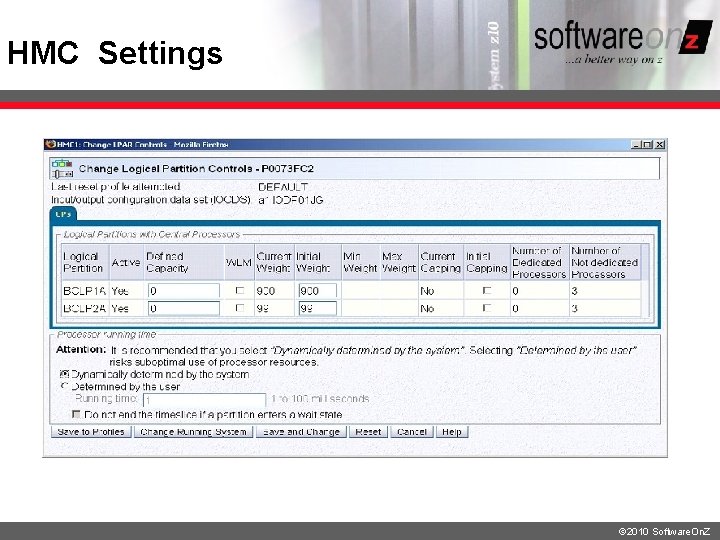Click the WLM column header
The height and width of the screenshot is (540, 720).
click(x=239, y=262)
